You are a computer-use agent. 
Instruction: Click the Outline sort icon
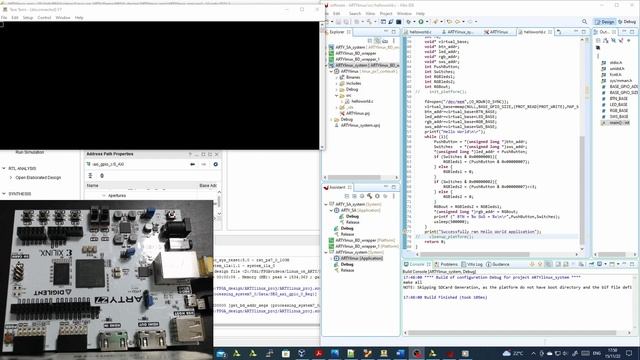pyautogui.click(x=606, y=41)
